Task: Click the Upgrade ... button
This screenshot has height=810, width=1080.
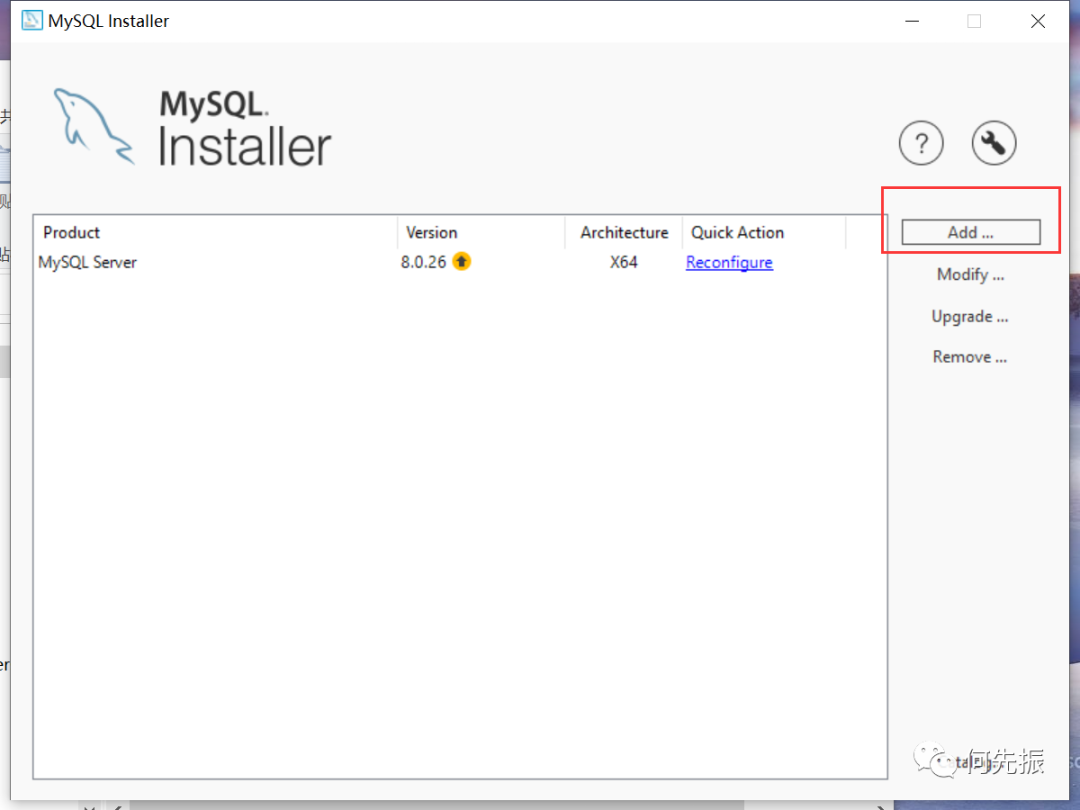Action: tap(970, 316)
